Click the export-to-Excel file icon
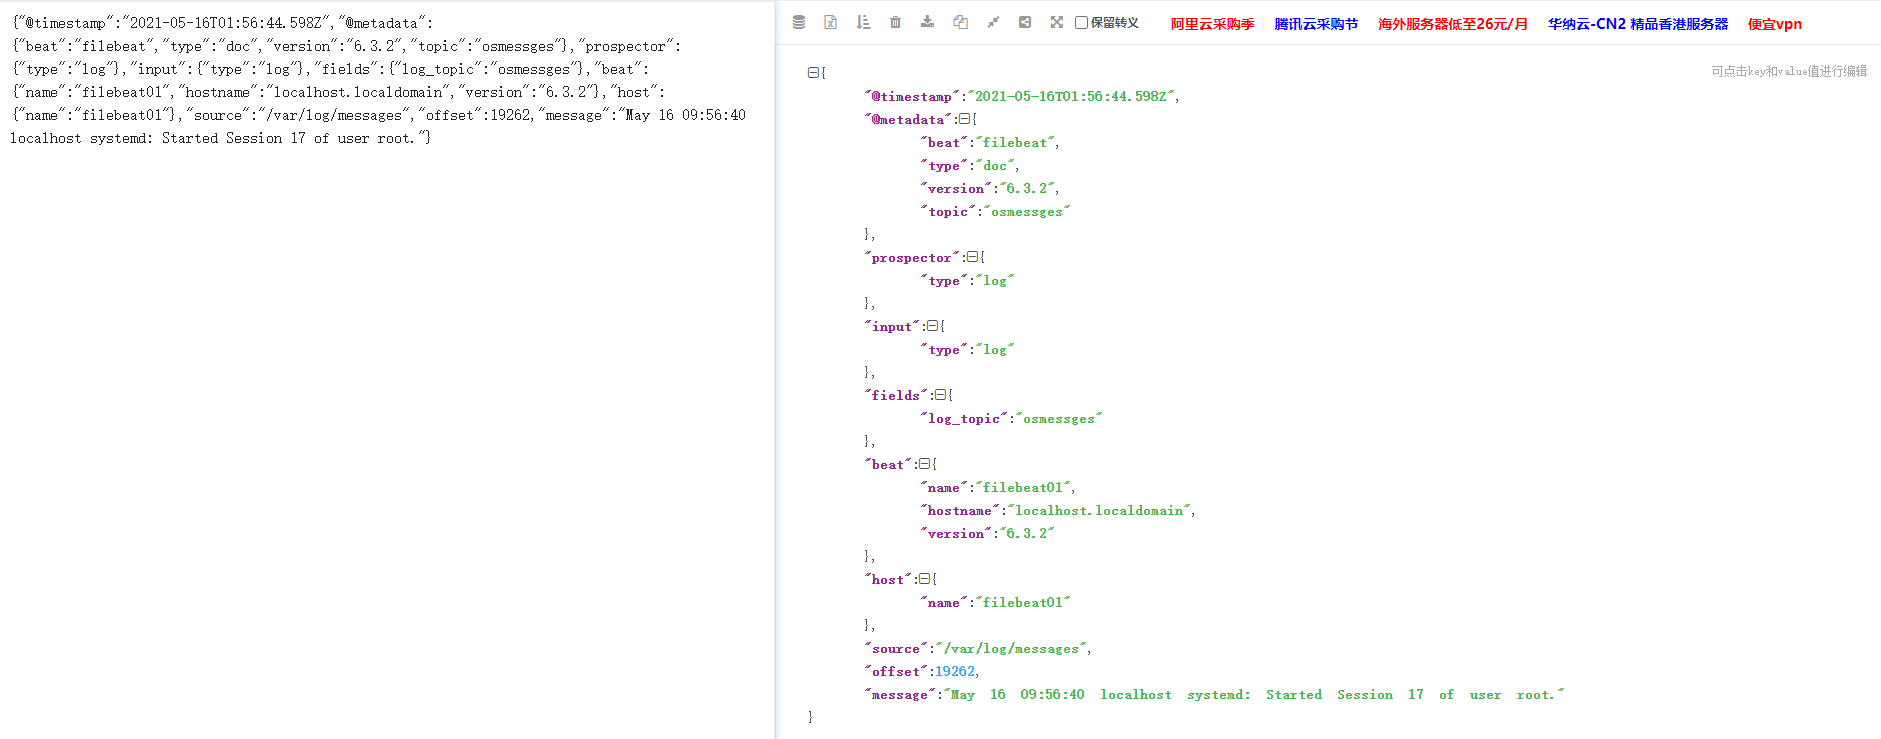The width and height of the screenshot is (1881, 739). pos(830,22)
